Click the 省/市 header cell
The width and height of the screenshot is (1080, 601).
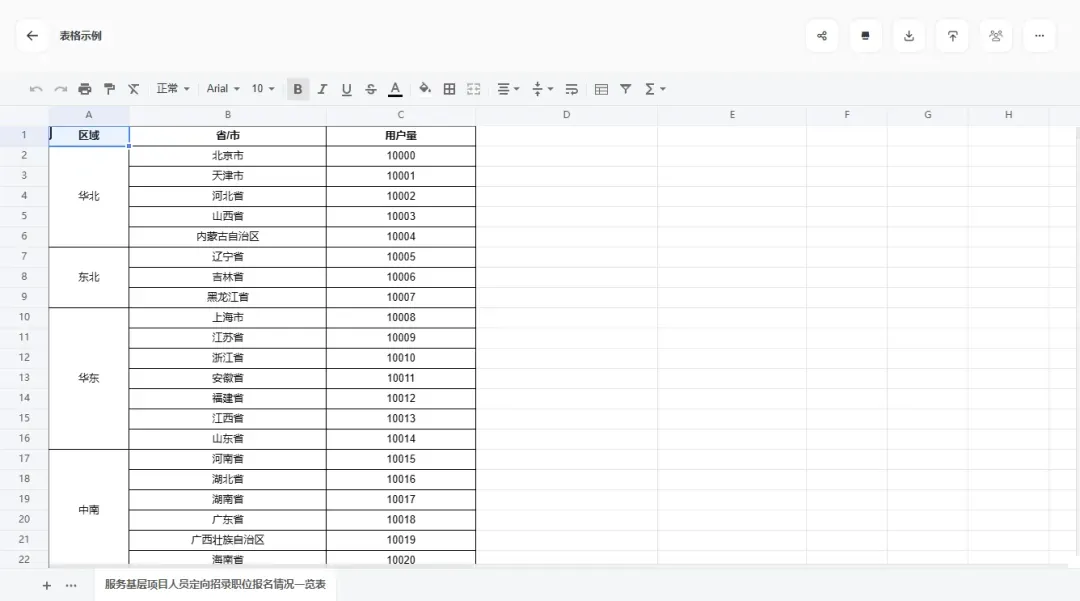228,136
